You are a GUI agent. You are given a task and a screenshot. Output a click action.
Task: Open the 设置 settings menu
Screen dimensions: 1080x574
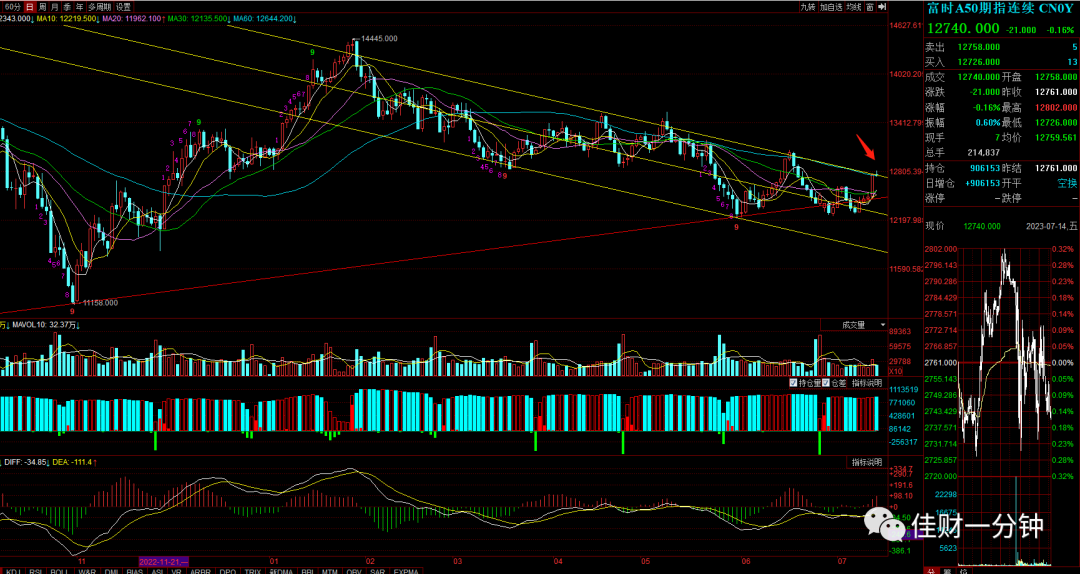click(123, 7)
